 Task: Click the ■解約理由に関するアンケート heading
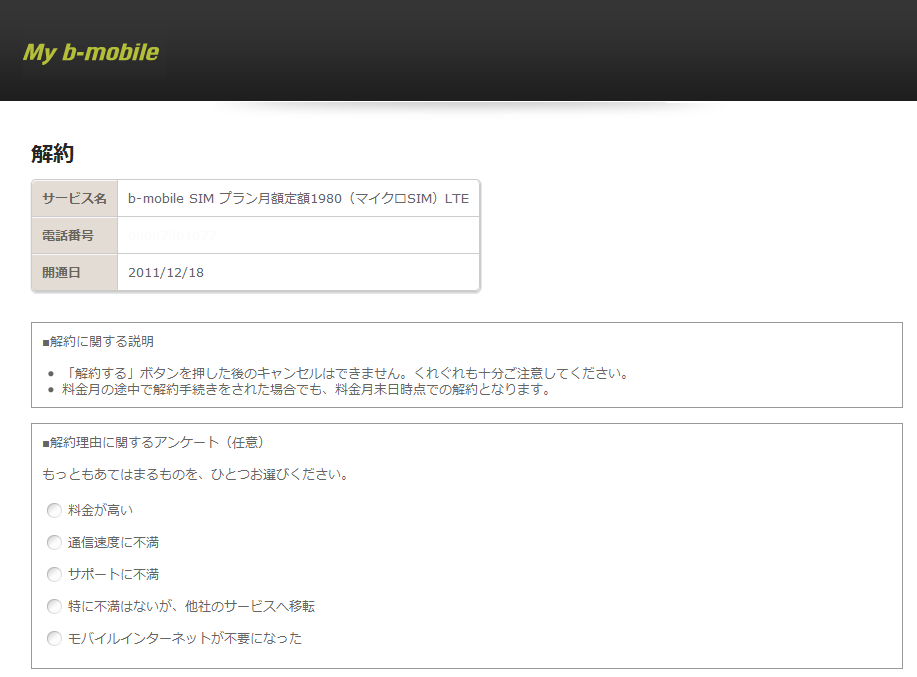coord(154,443)
